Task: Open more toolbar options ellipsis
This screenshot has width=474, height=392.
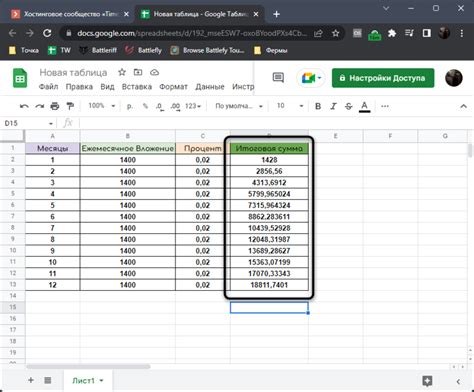Action: [x=385, y=106]
